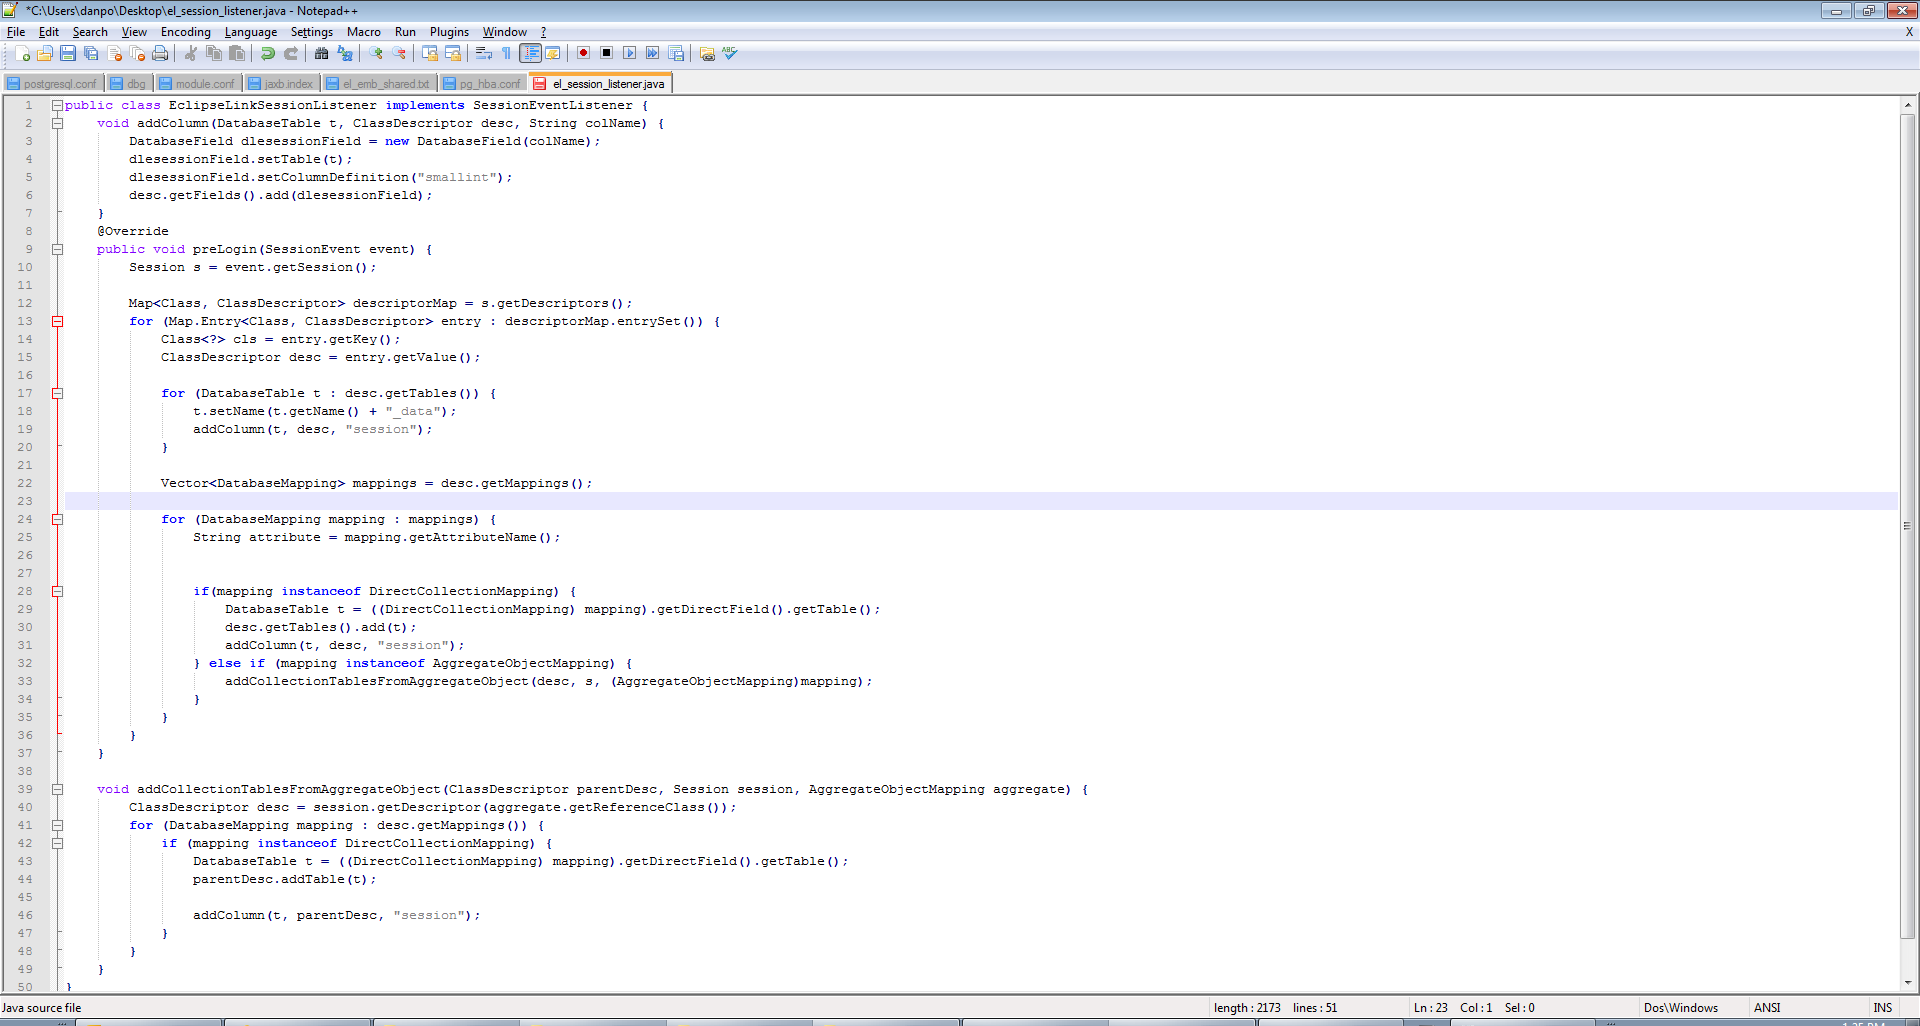
Task: Stop macro recording with black square icon
Action: tap(607, 54)
